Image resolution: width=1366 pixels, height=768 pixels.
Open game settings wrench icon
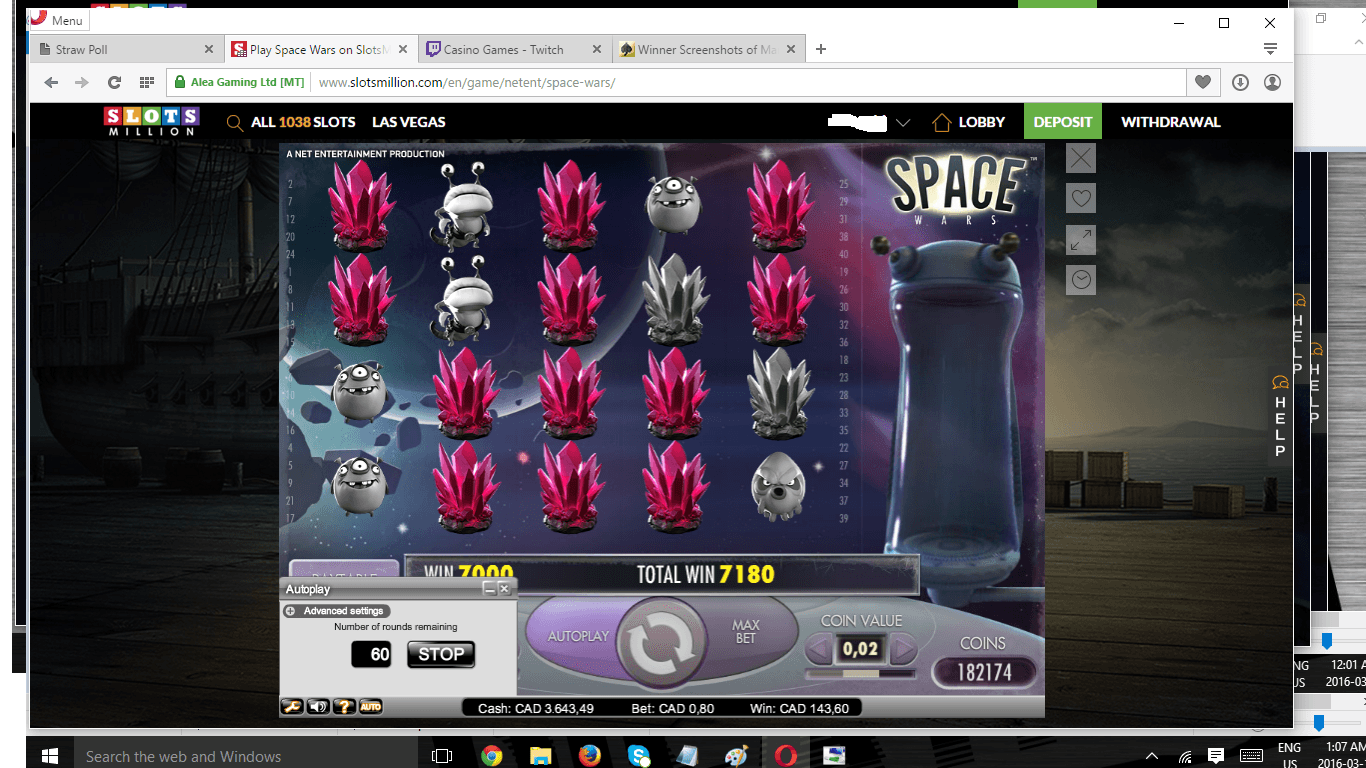pos(292,707)
